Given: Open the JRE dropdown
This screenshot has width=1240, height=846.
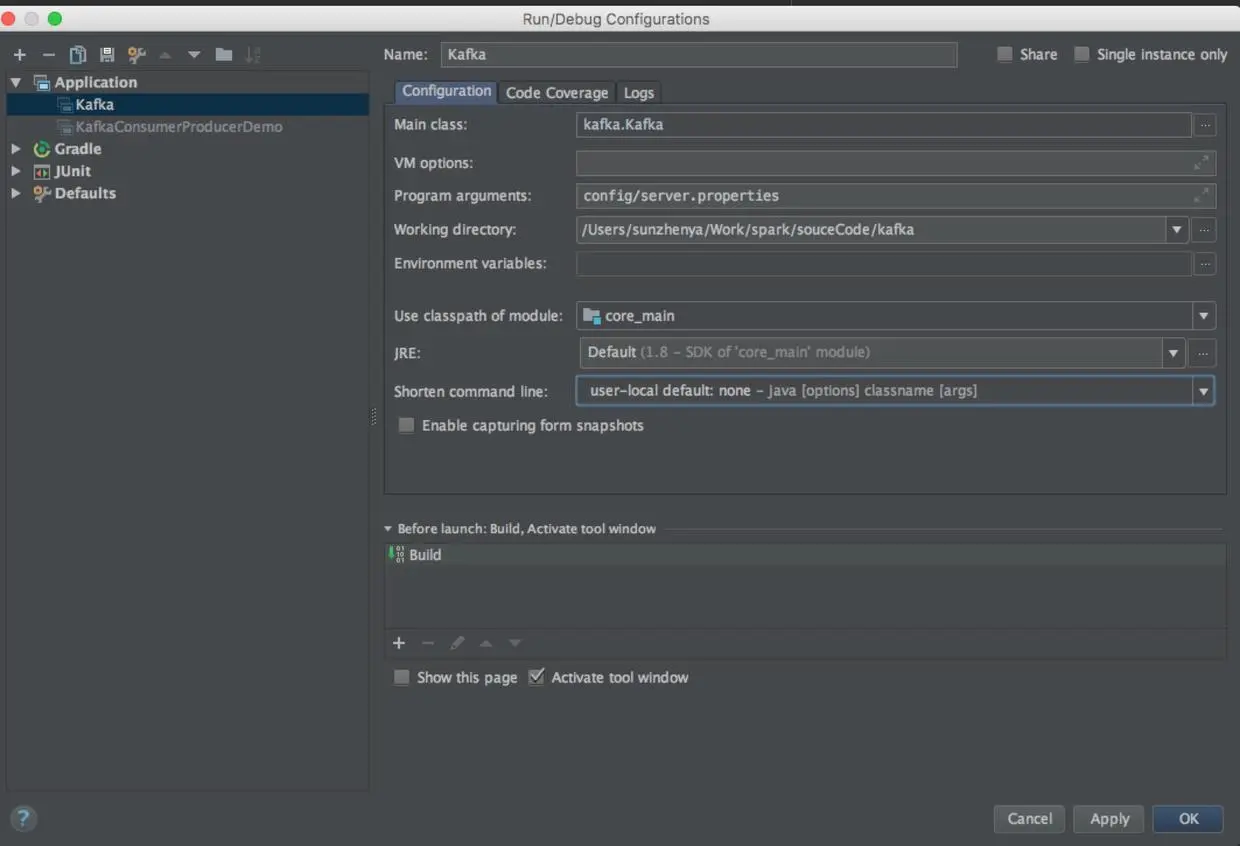Looking at the screenshot, I should point(1173,352).
